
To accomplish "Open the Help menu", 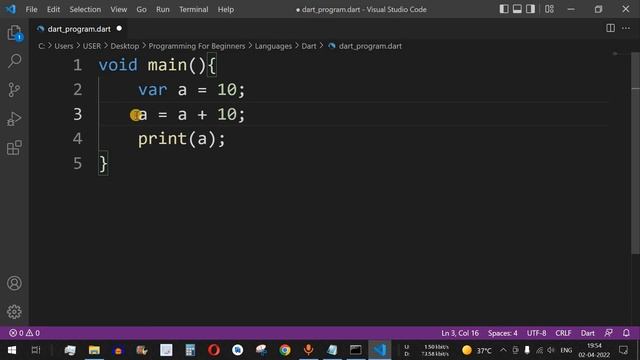I will (225, 9).
